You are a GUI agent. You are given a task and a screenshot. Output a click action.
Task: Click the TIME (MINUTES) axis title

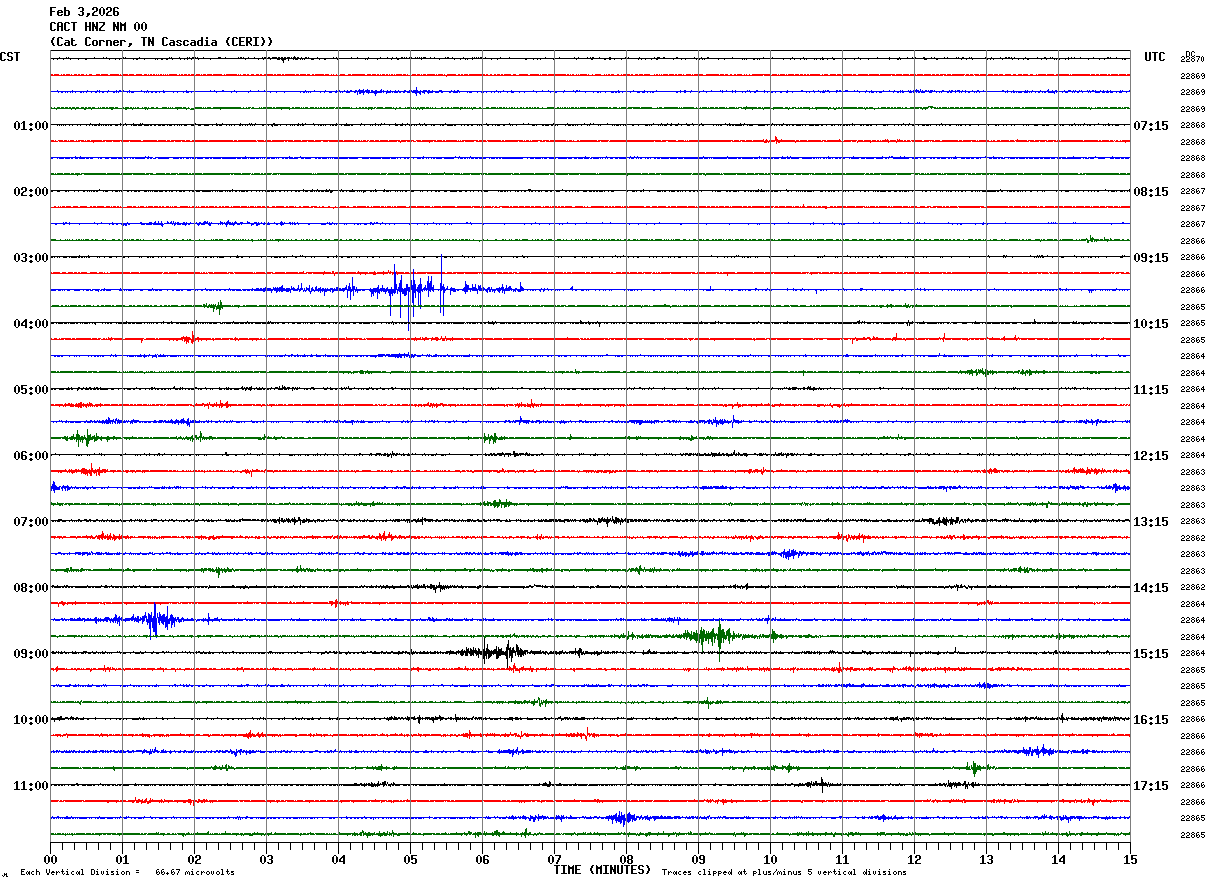click(602, 870)
